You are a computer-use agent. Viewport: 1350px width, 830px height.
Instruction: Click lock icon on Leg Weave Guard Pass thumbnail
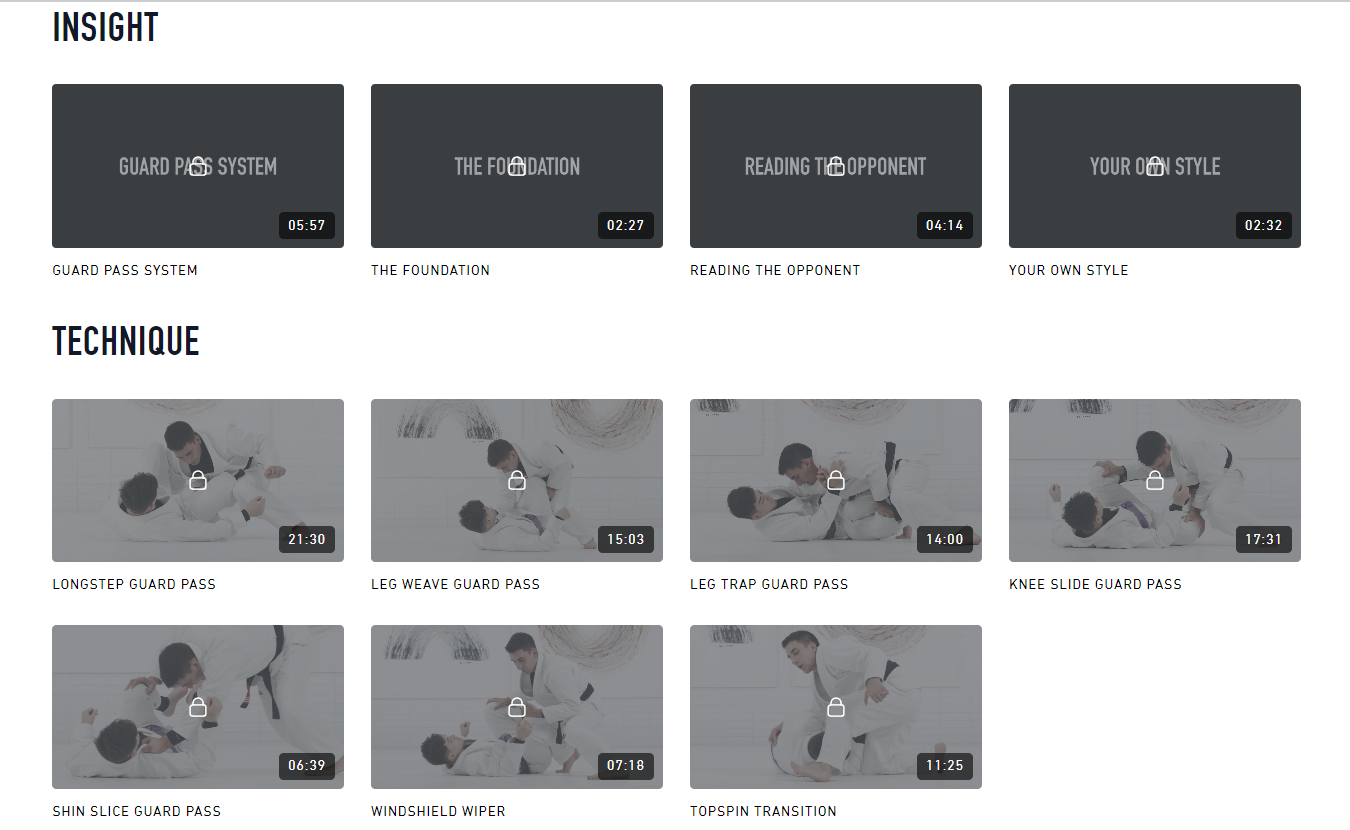(517, 481)
